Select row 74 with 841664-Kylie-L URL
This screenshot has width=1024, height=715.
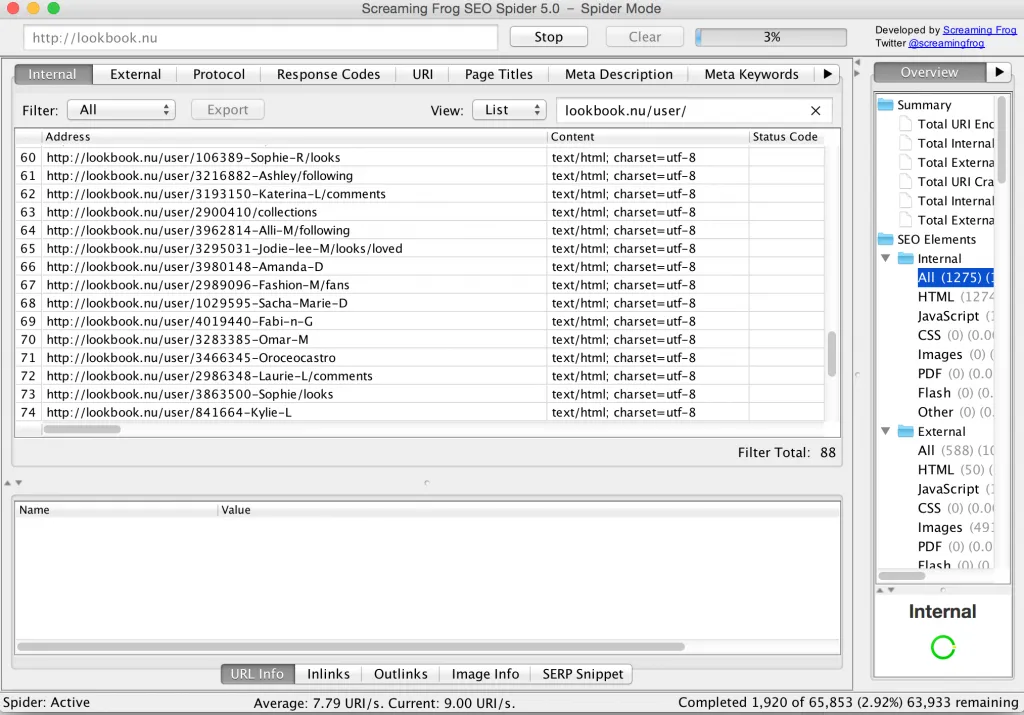click(419, 413)
